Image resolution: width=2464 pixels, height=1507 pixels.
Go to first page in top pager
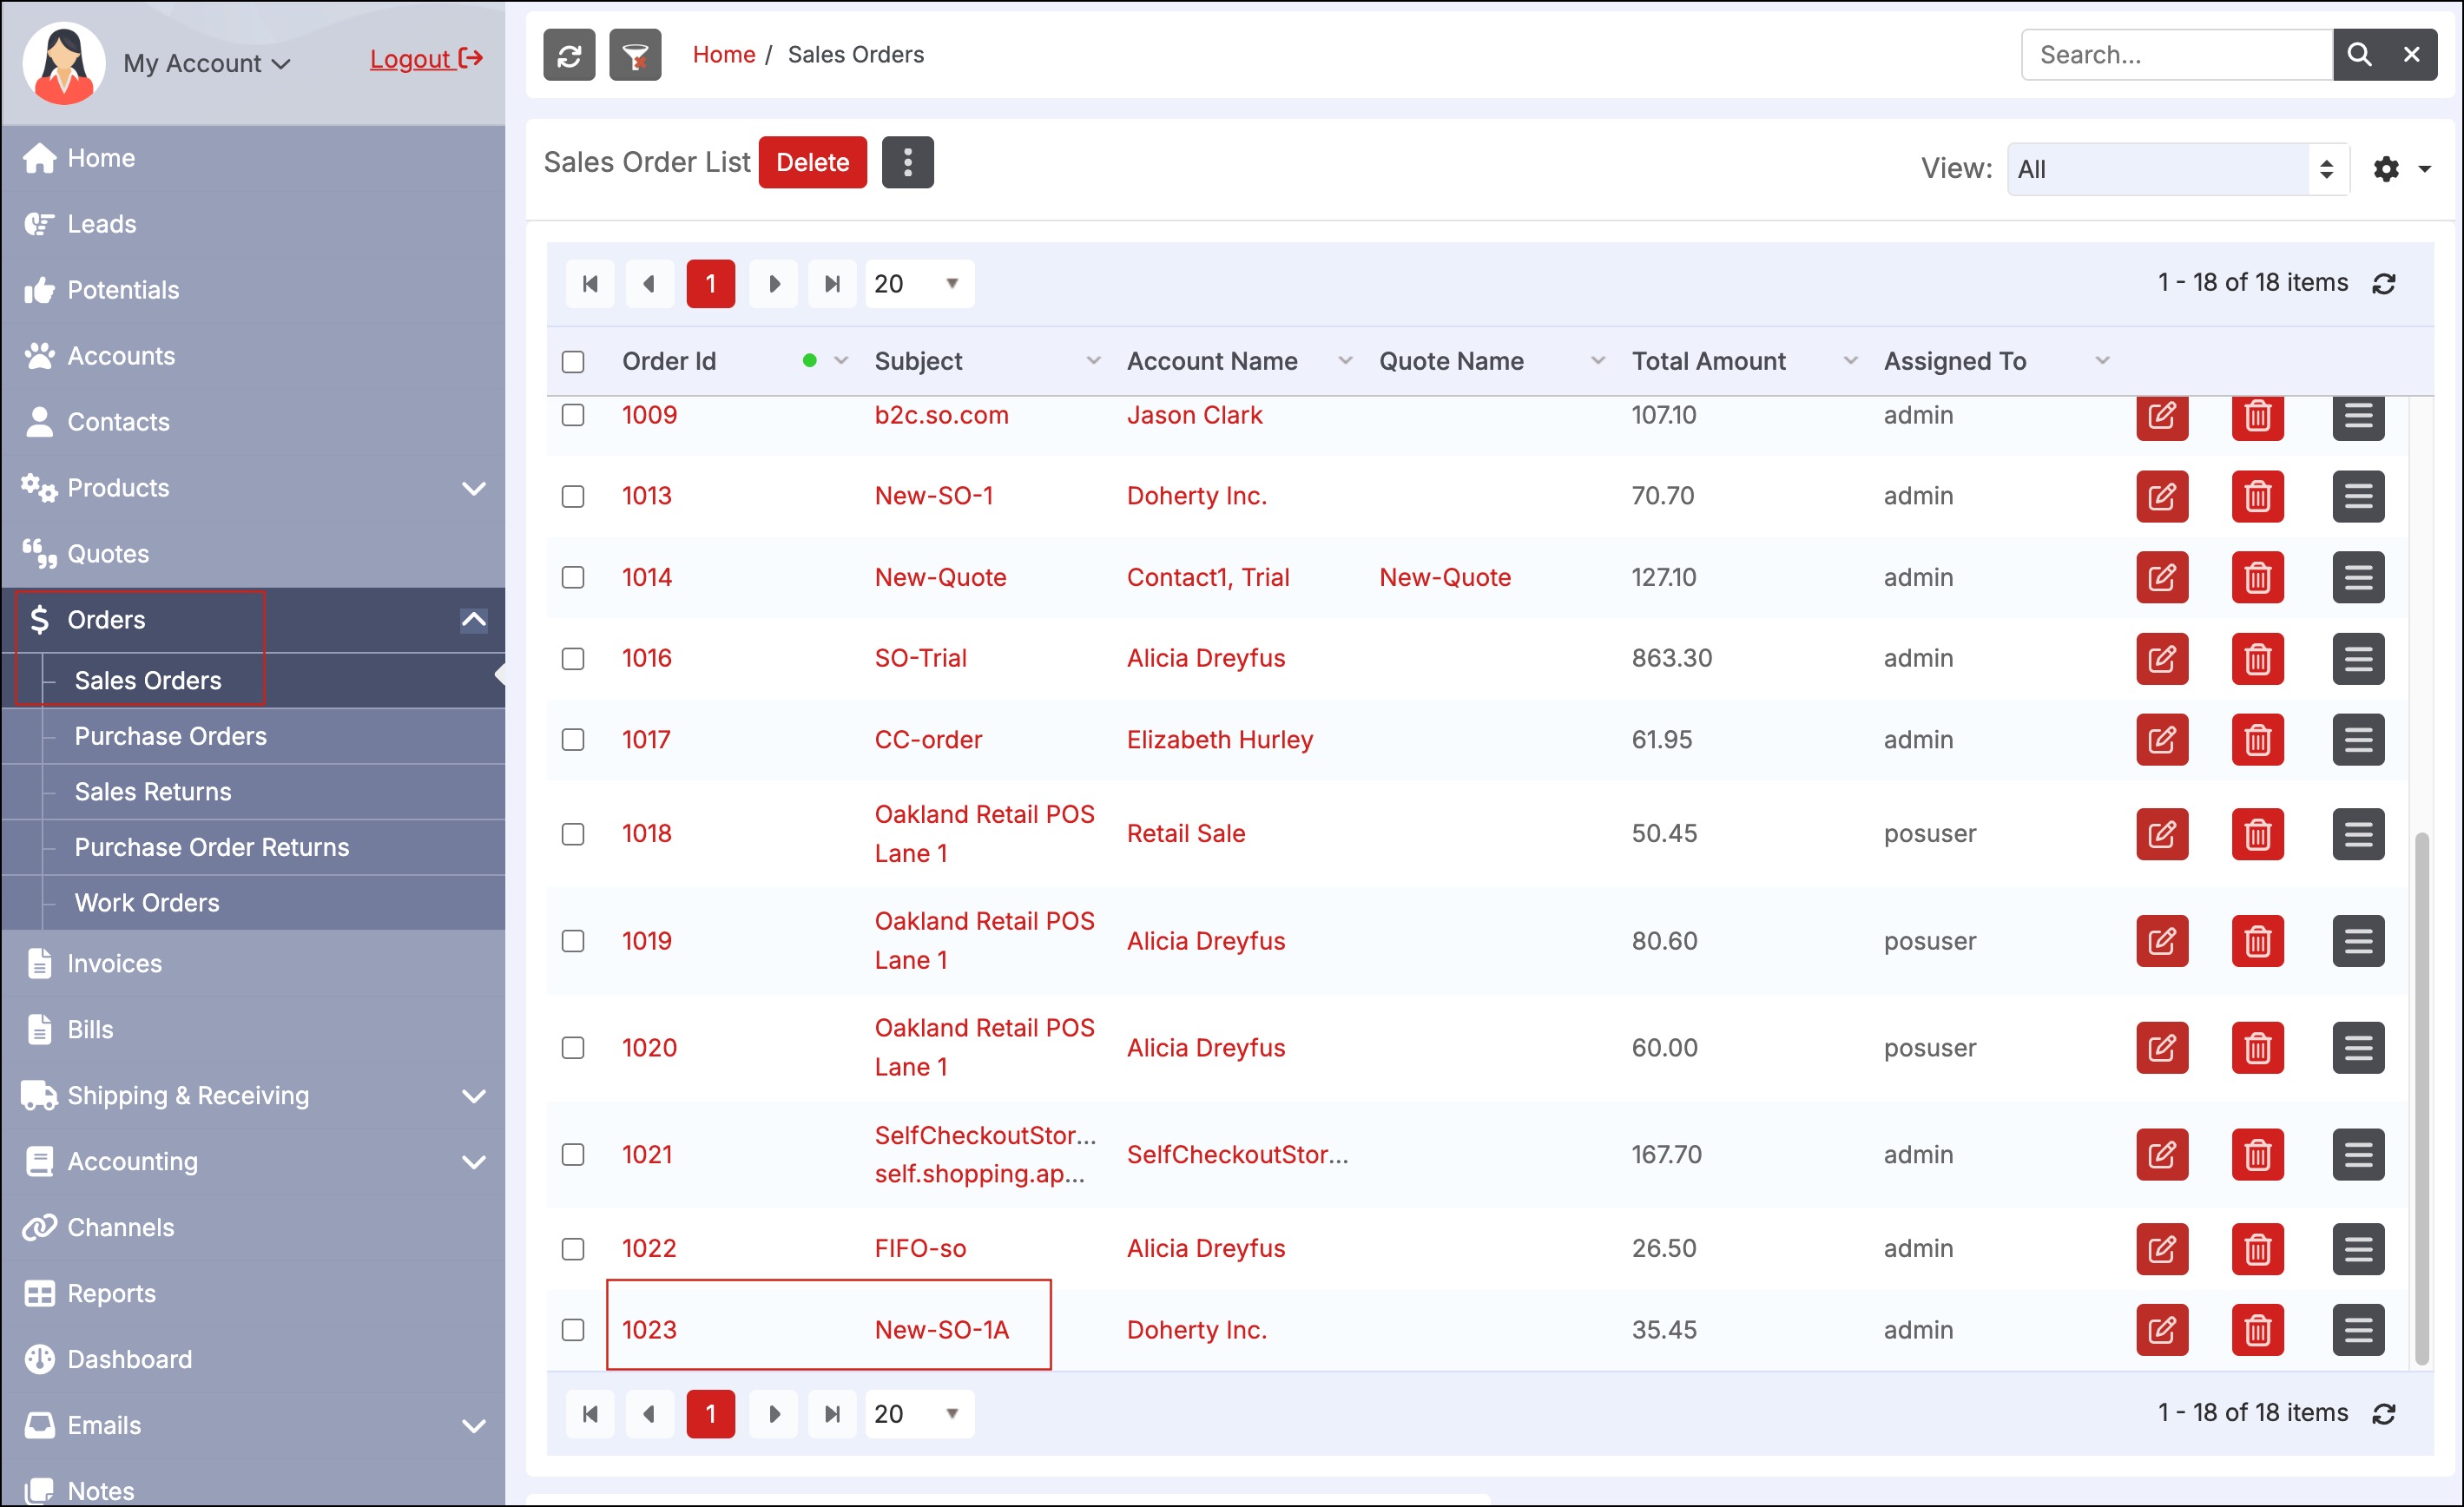click(x=590, y=284)
